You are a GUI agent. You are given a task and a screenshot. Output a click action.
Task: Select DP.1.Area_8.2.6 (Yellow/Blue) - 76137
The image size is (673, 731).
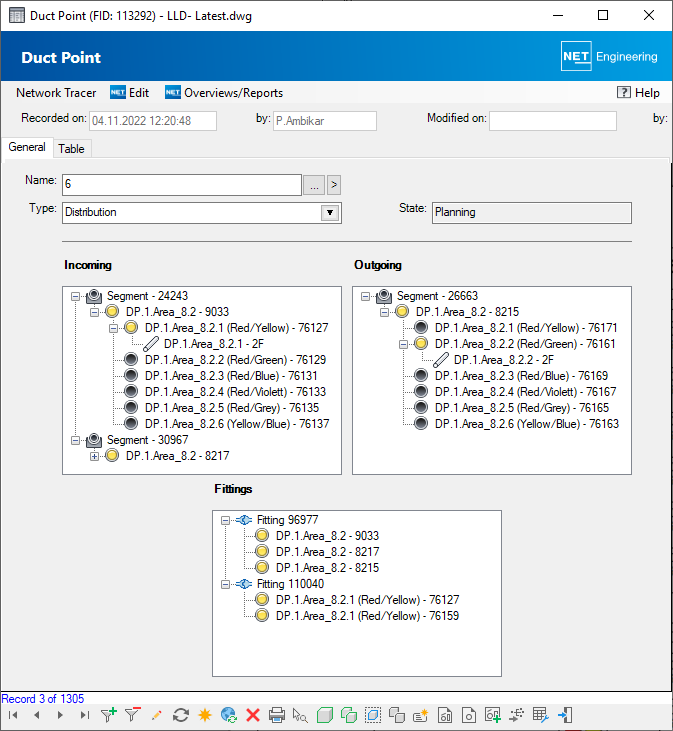(237, 424)
